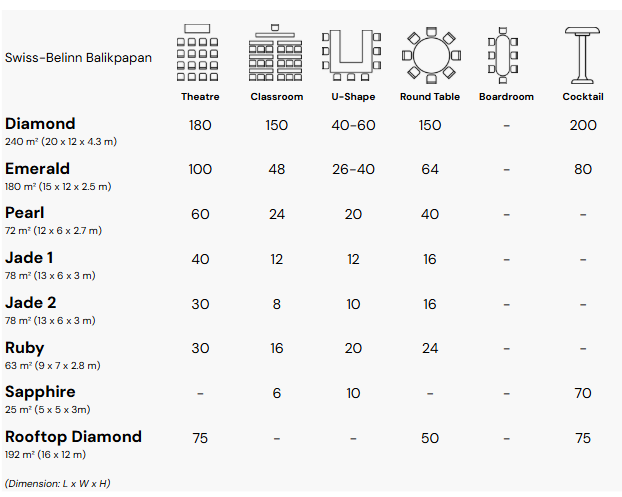Screen dimensions: 622x497
Task: Click the Swiss-Belinn Balikpapan title
Action: 78,57
